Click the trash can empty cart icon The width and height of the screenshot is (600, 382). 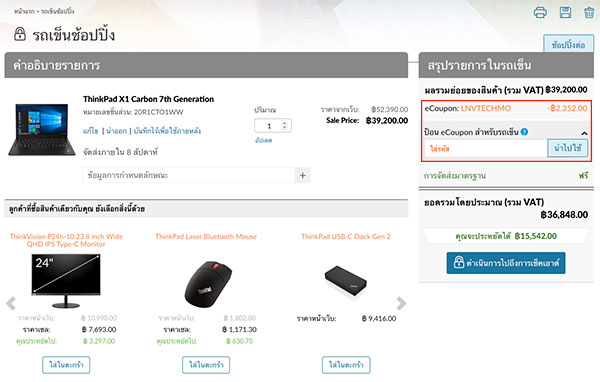(589, 13)
